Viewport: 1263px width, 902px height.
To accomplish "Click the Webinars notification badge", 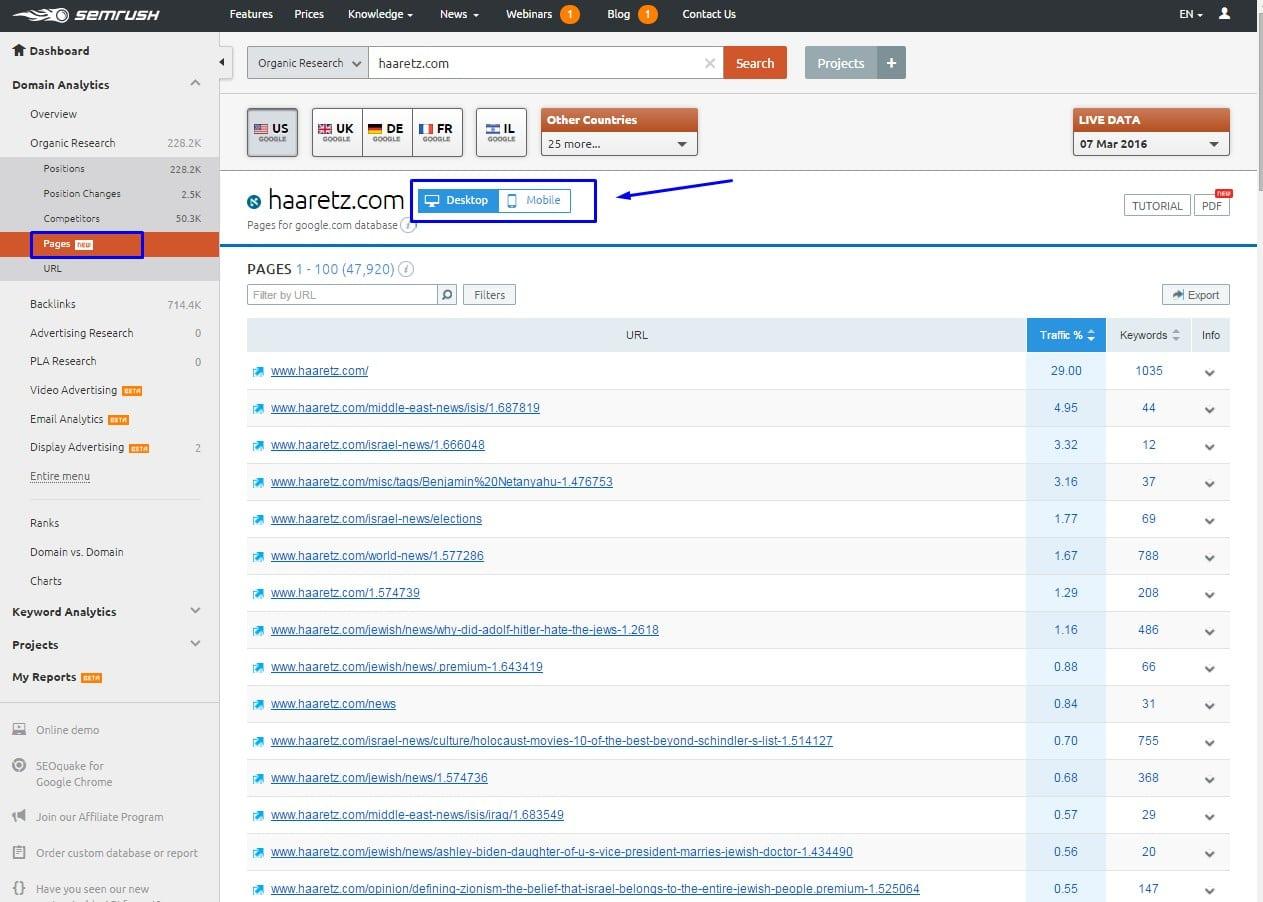I will [569, 14].
